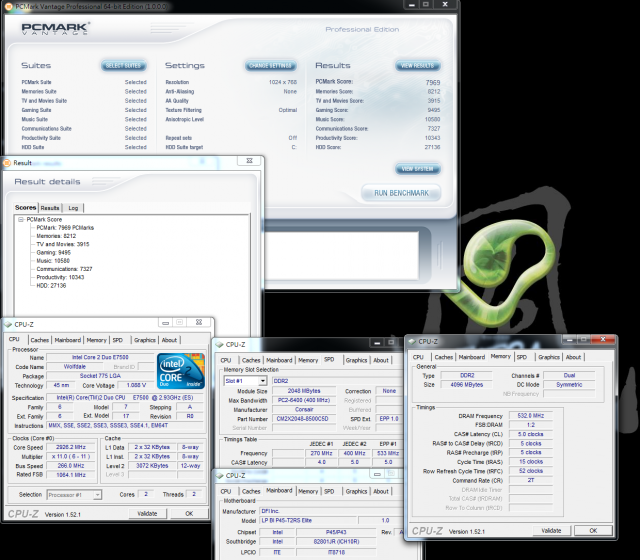Open SPD tab in Mainboard CPU-Z window
Image resolution: width=640 pixels, height=560 pixels.
pos(329,491)
